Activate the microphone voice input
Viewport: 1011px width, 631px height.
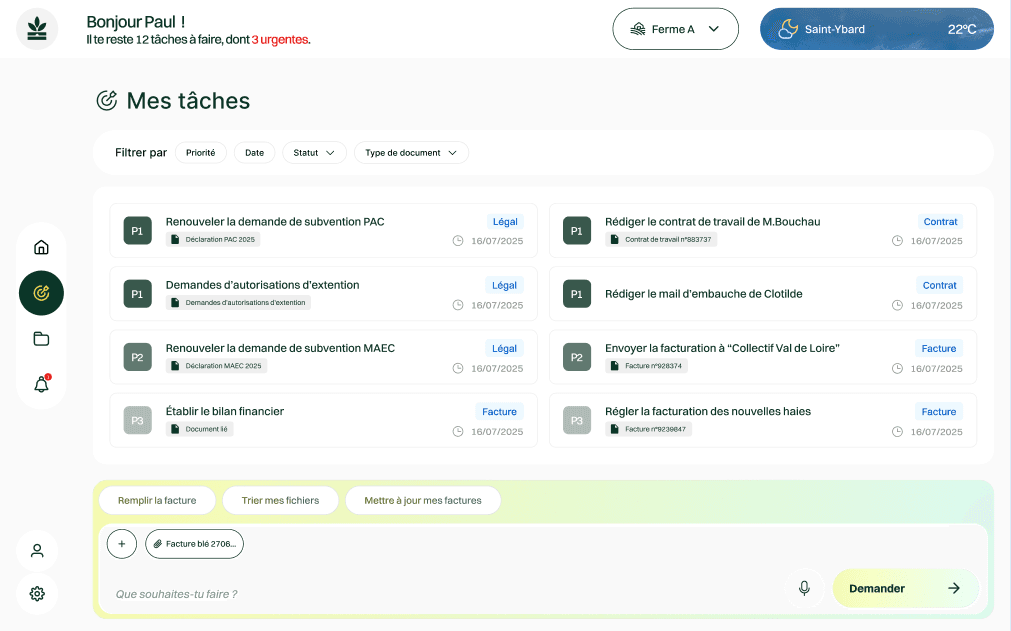pos(804,588)
